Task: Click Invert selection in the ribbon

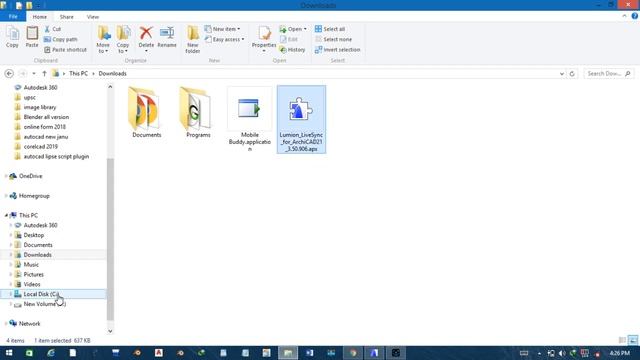Action: pyautogui.click(x=338, y=49)
